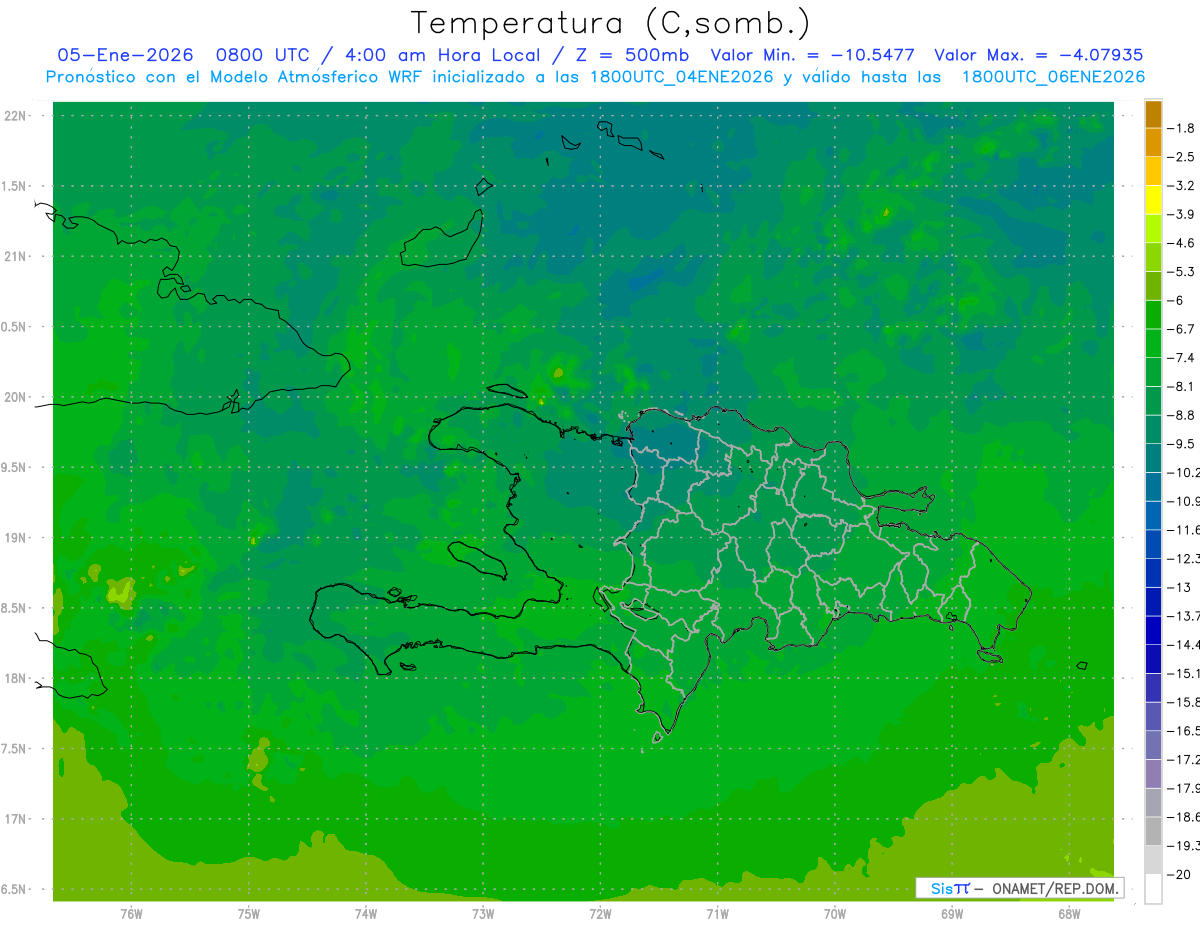
Task: Click the '-6' color bar label
Action: (1175, 300)
